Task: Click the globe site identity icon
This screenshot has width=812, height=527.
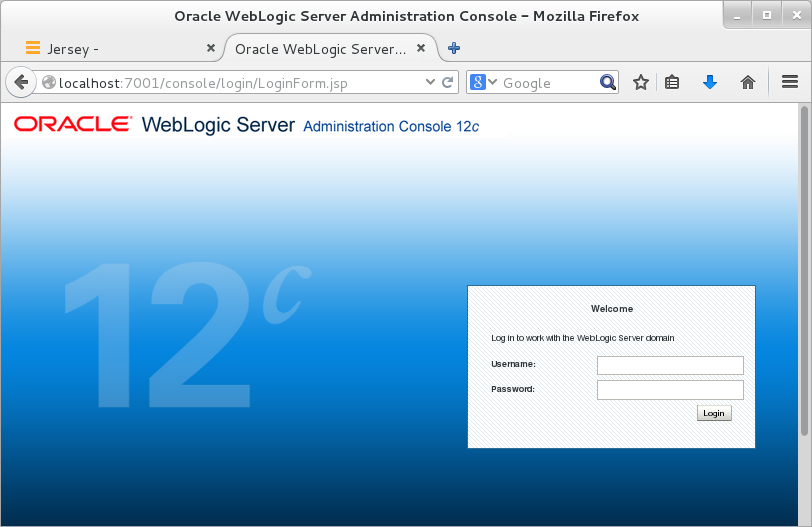Action: [x=49, y=82]
